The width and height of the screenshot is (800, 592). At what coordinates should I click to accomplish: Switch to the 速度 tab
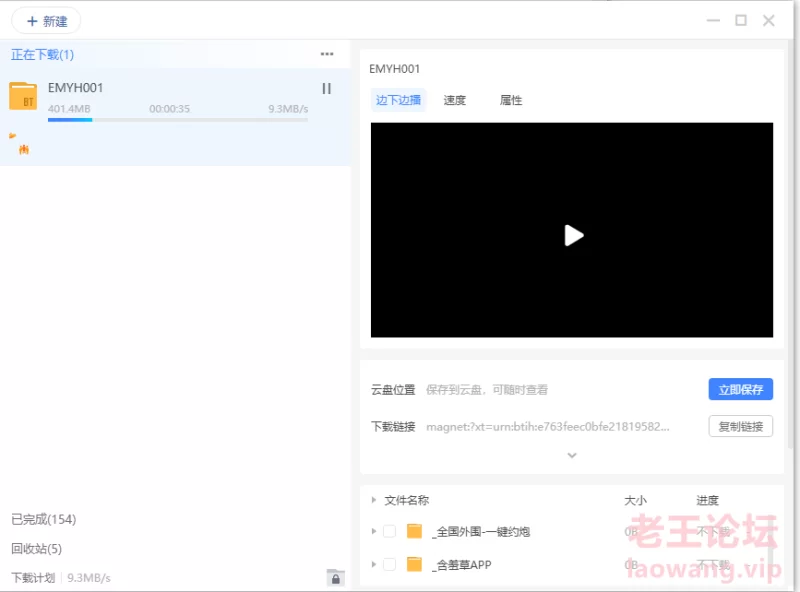(x=455, y=100)
